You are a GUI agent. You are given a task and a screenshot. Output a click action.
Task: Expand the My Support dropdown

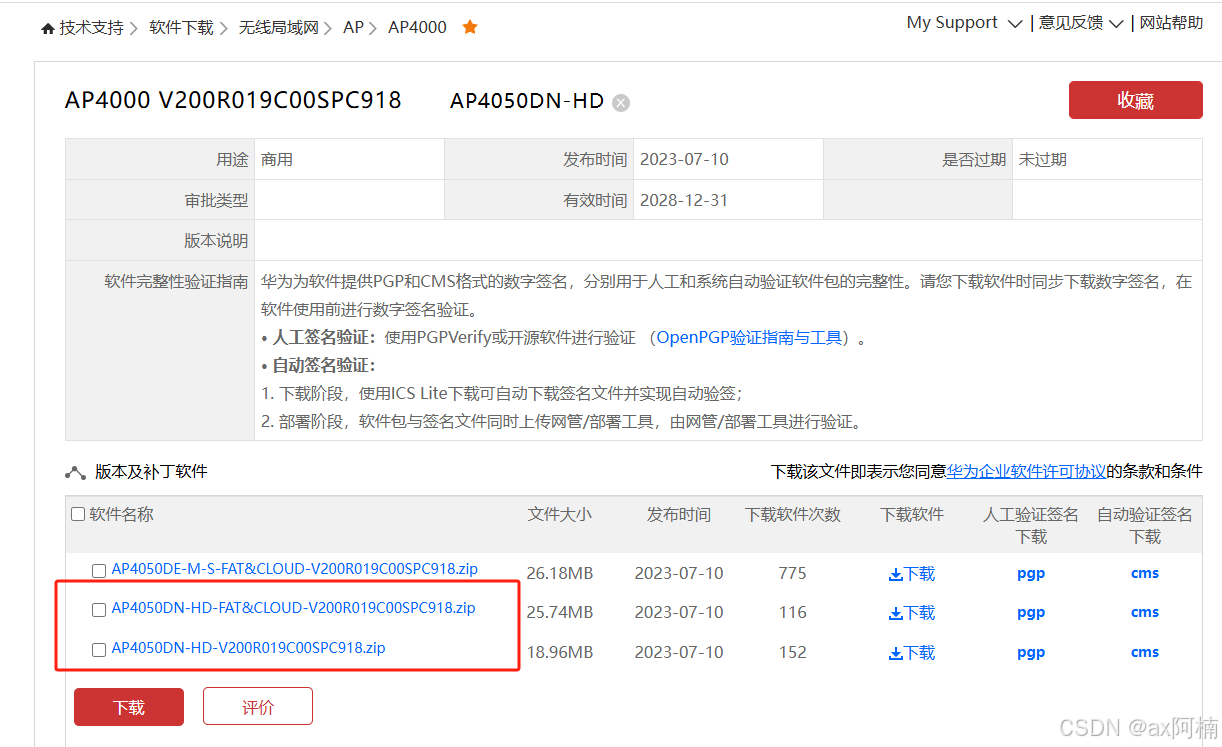pos(964,22)
